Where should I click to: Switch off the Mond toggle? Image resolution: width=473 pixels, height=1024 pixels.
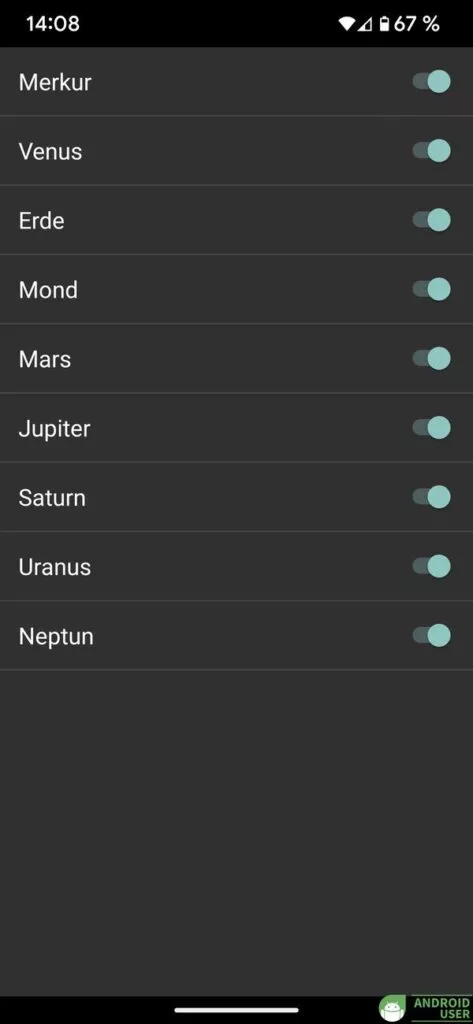point(431,289)
